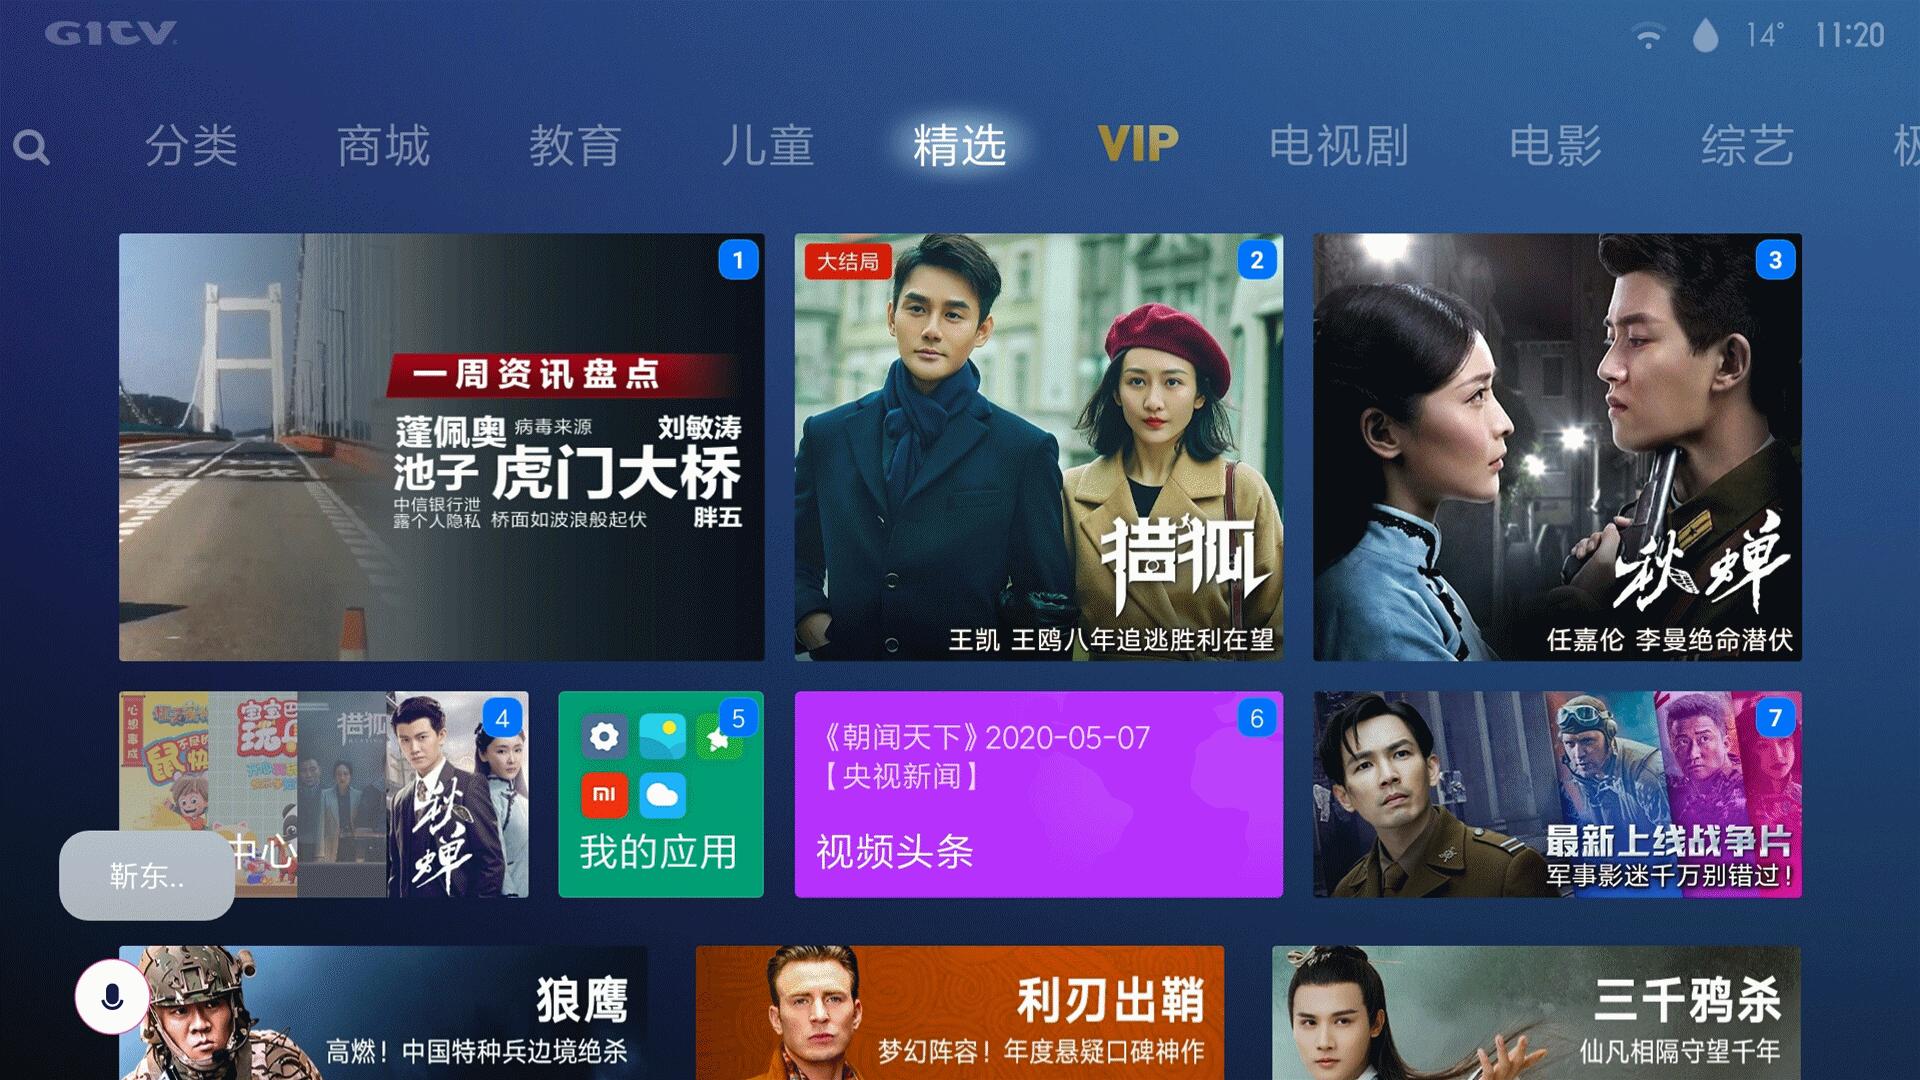
Task: Open the settings gear icon in 我的应用
Action: tap(604, 738)
